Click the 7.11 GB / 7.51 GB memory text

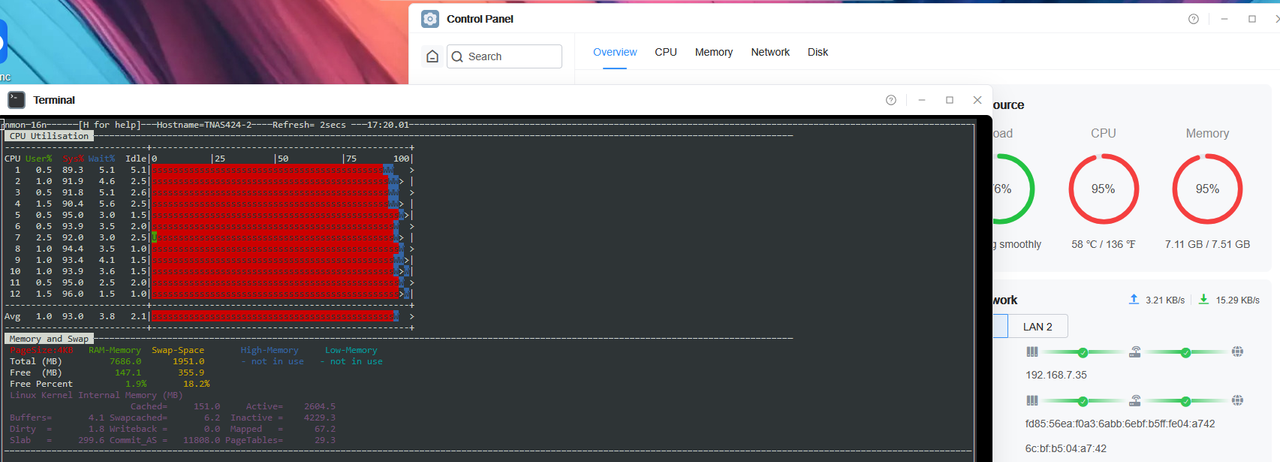[x=1207, y=244]
